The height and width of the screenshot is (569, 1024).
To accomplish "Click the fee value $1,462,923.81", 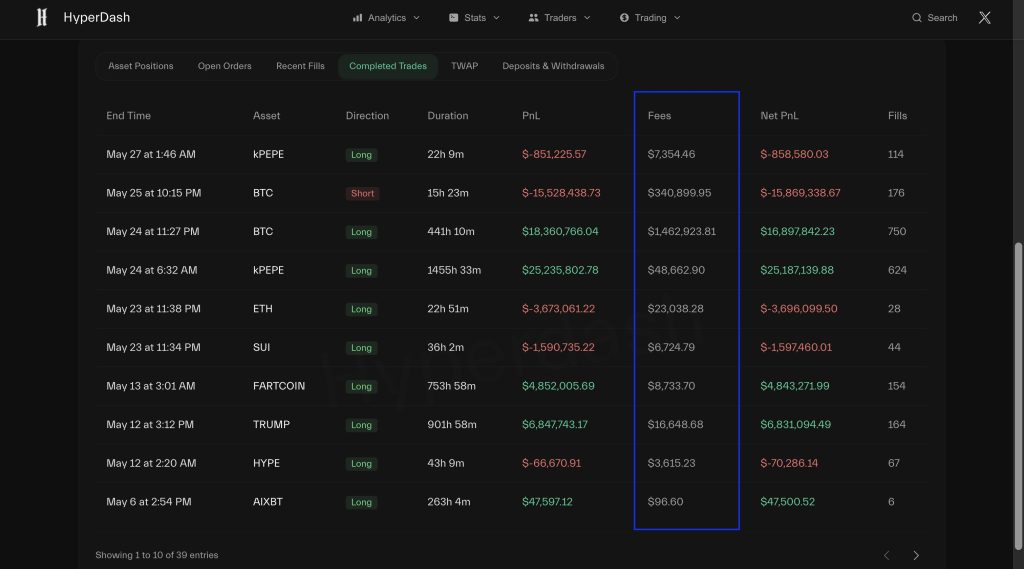I will 681,231.
